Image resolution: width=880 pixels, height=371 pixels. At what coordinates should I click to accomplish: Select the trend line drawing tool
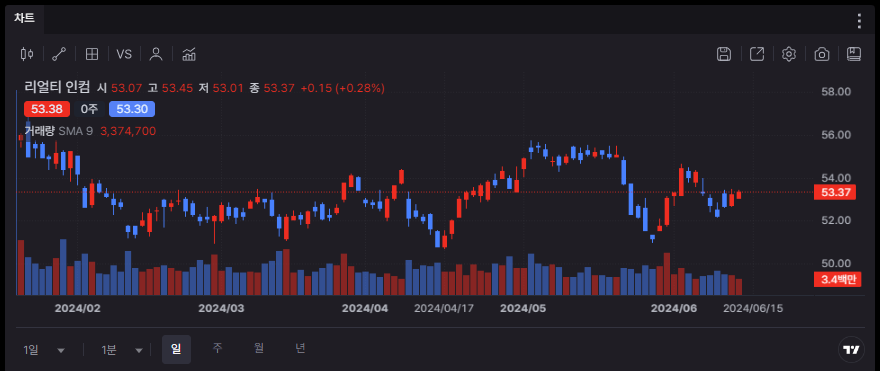pos(59,54)
